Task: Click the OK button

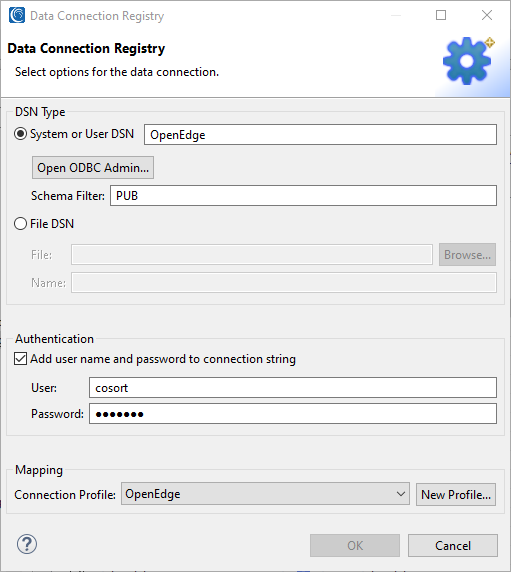Action: 355,546
